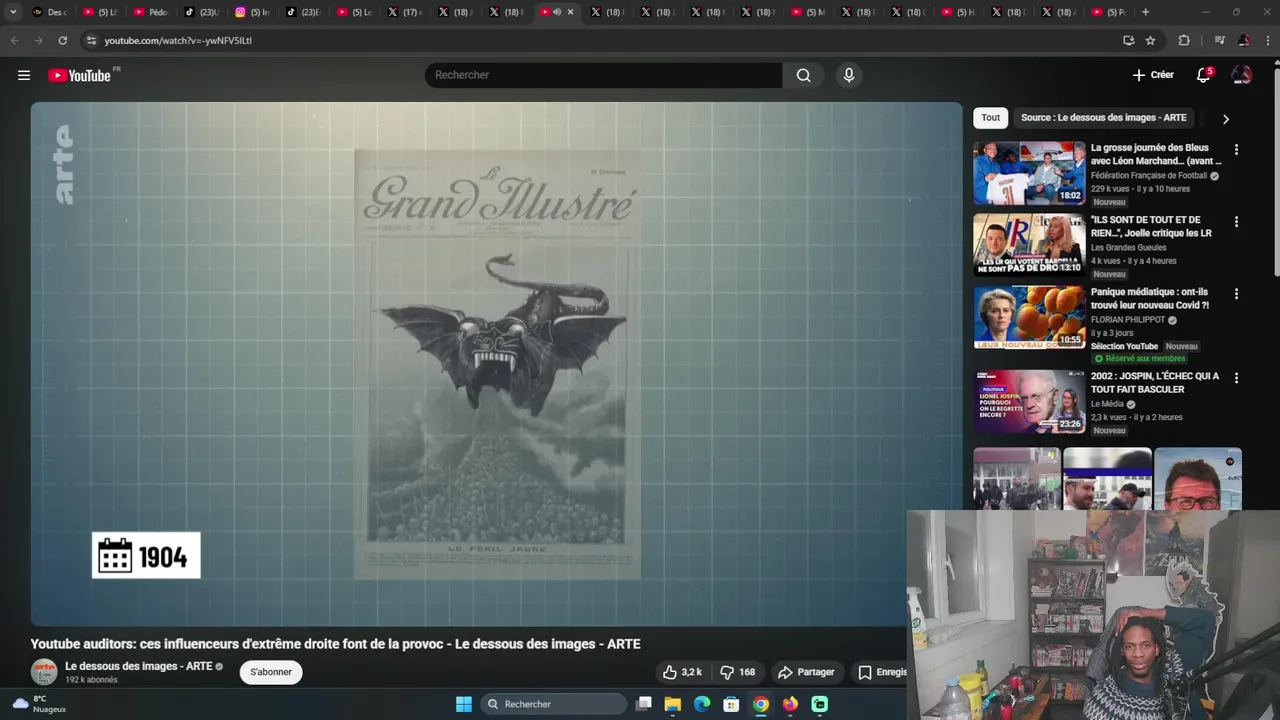
Task: Click the Créer button
Action: [x=1153, y=75]
